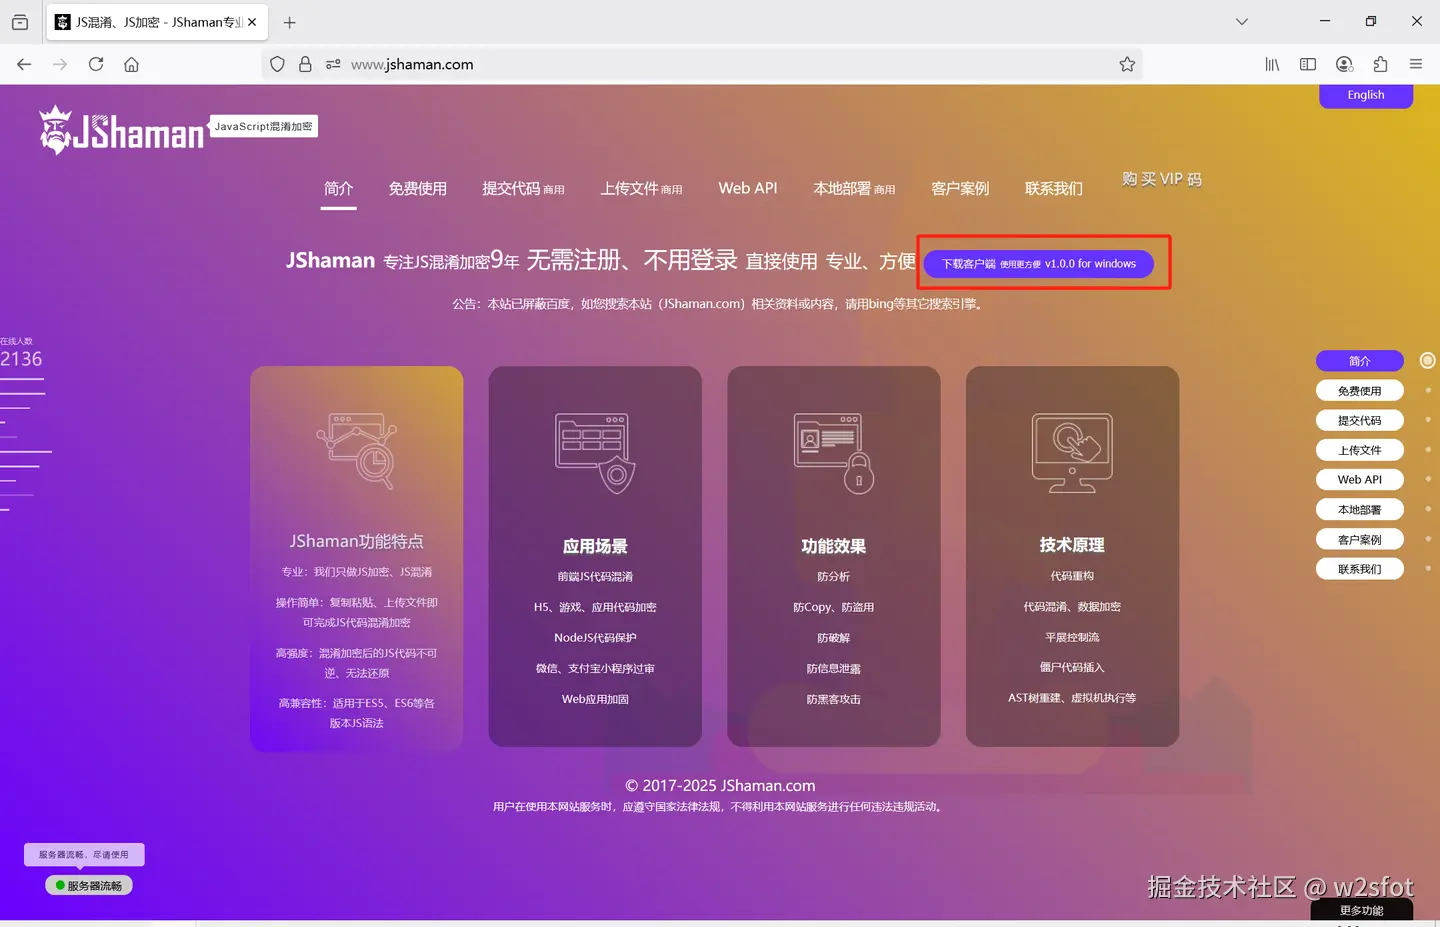This screenshot has height=927, width=1440.
Task: Click the 僵尸代码插入 line
Action: click(x=1072, y=667)
